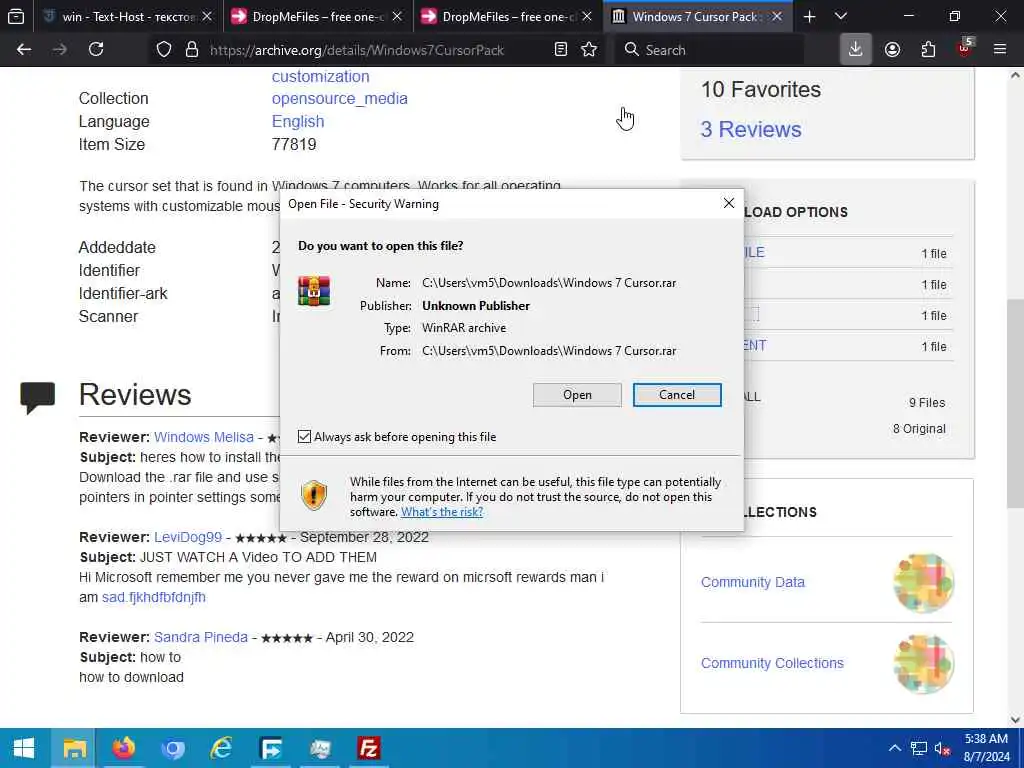
Task: Open the tracking protection shield icon
Action: click(164, 50)
